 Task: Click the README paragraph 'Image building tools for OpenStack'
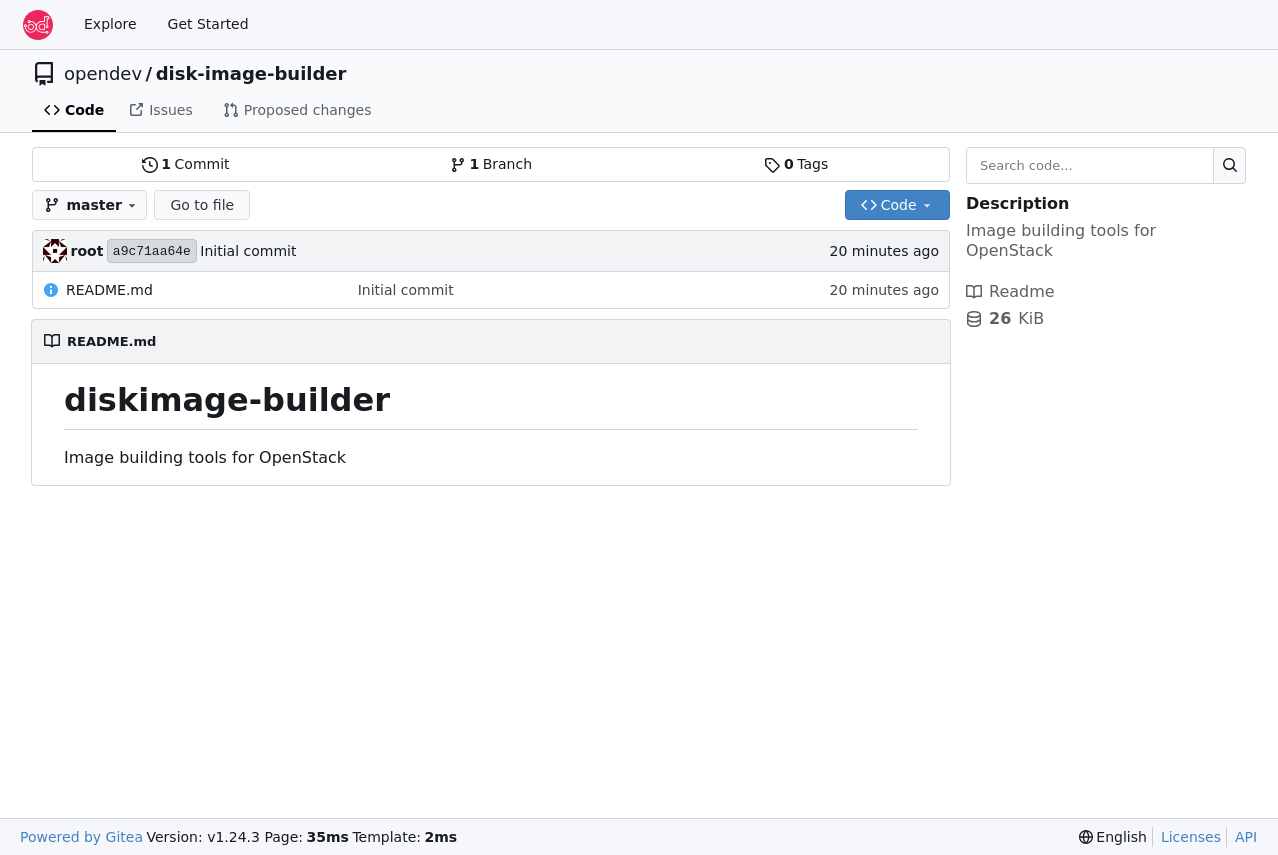[205, 458]
